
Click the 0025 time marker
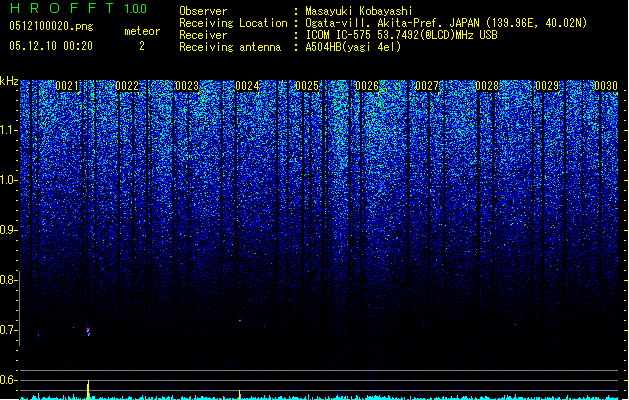coord(307,86)
